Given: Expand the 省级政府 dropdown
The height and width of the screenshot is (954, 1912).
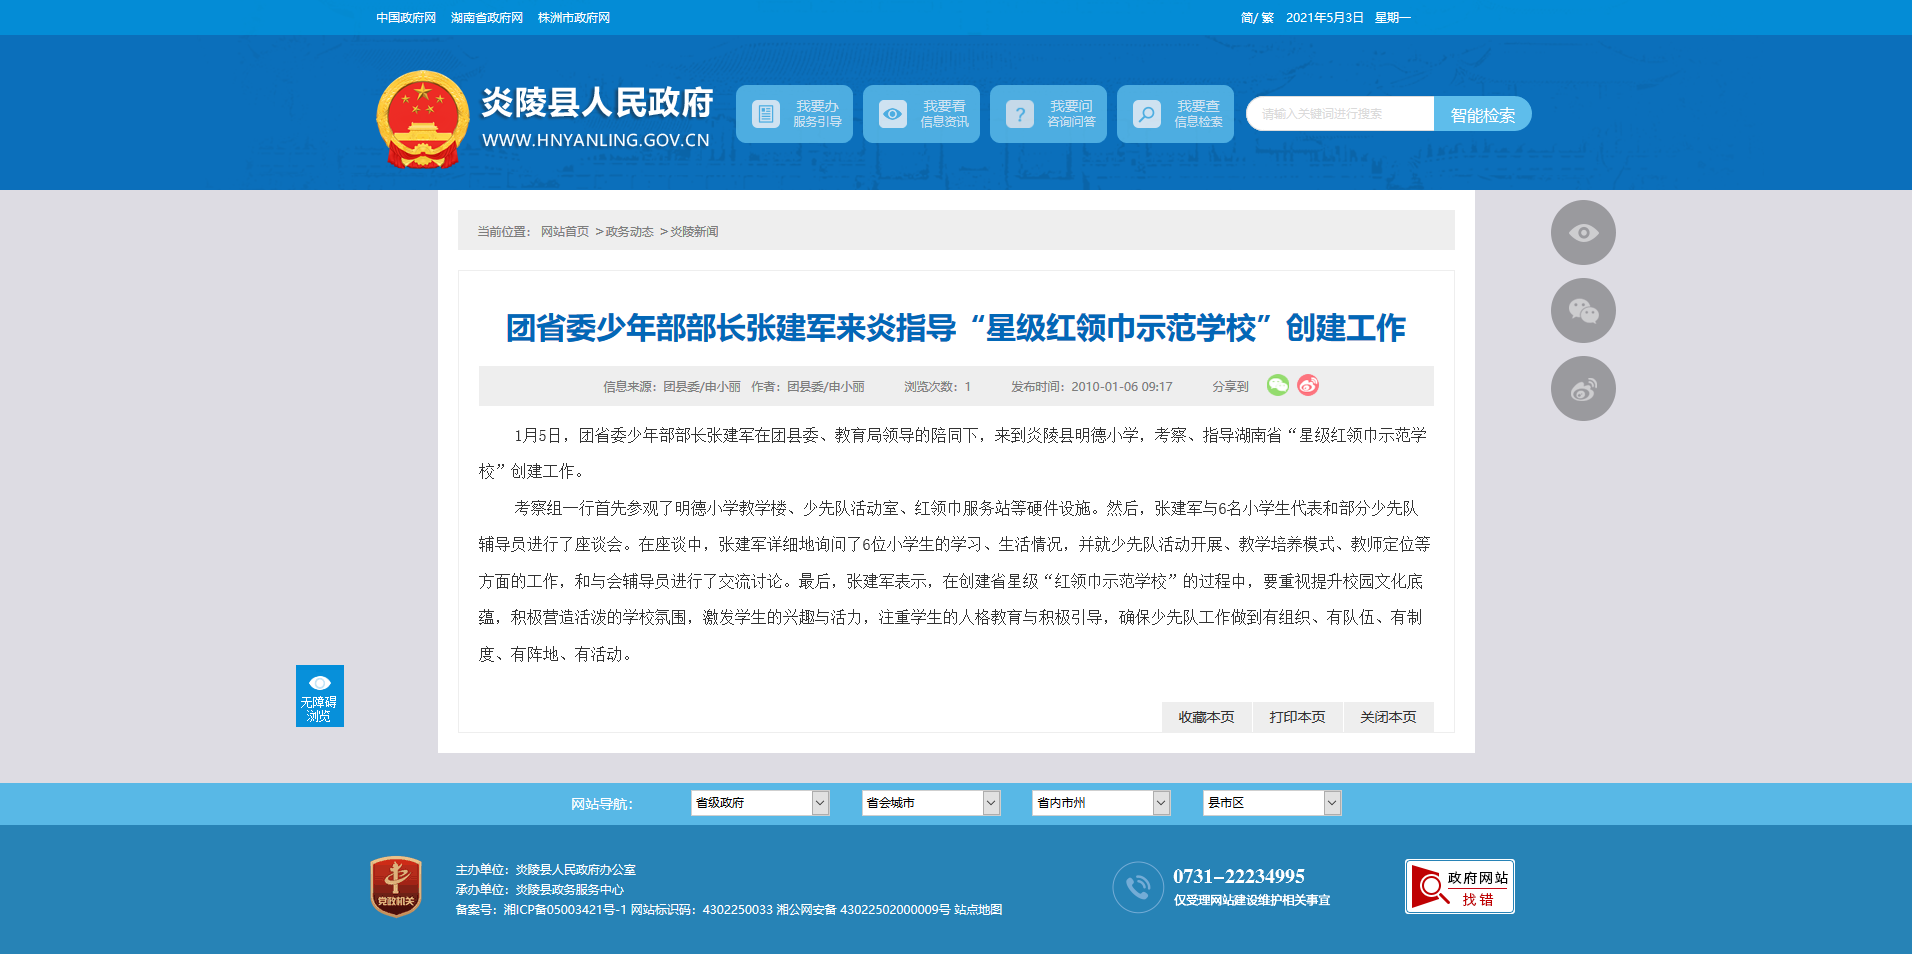Looking at the screenshot, I should [760, 803].
